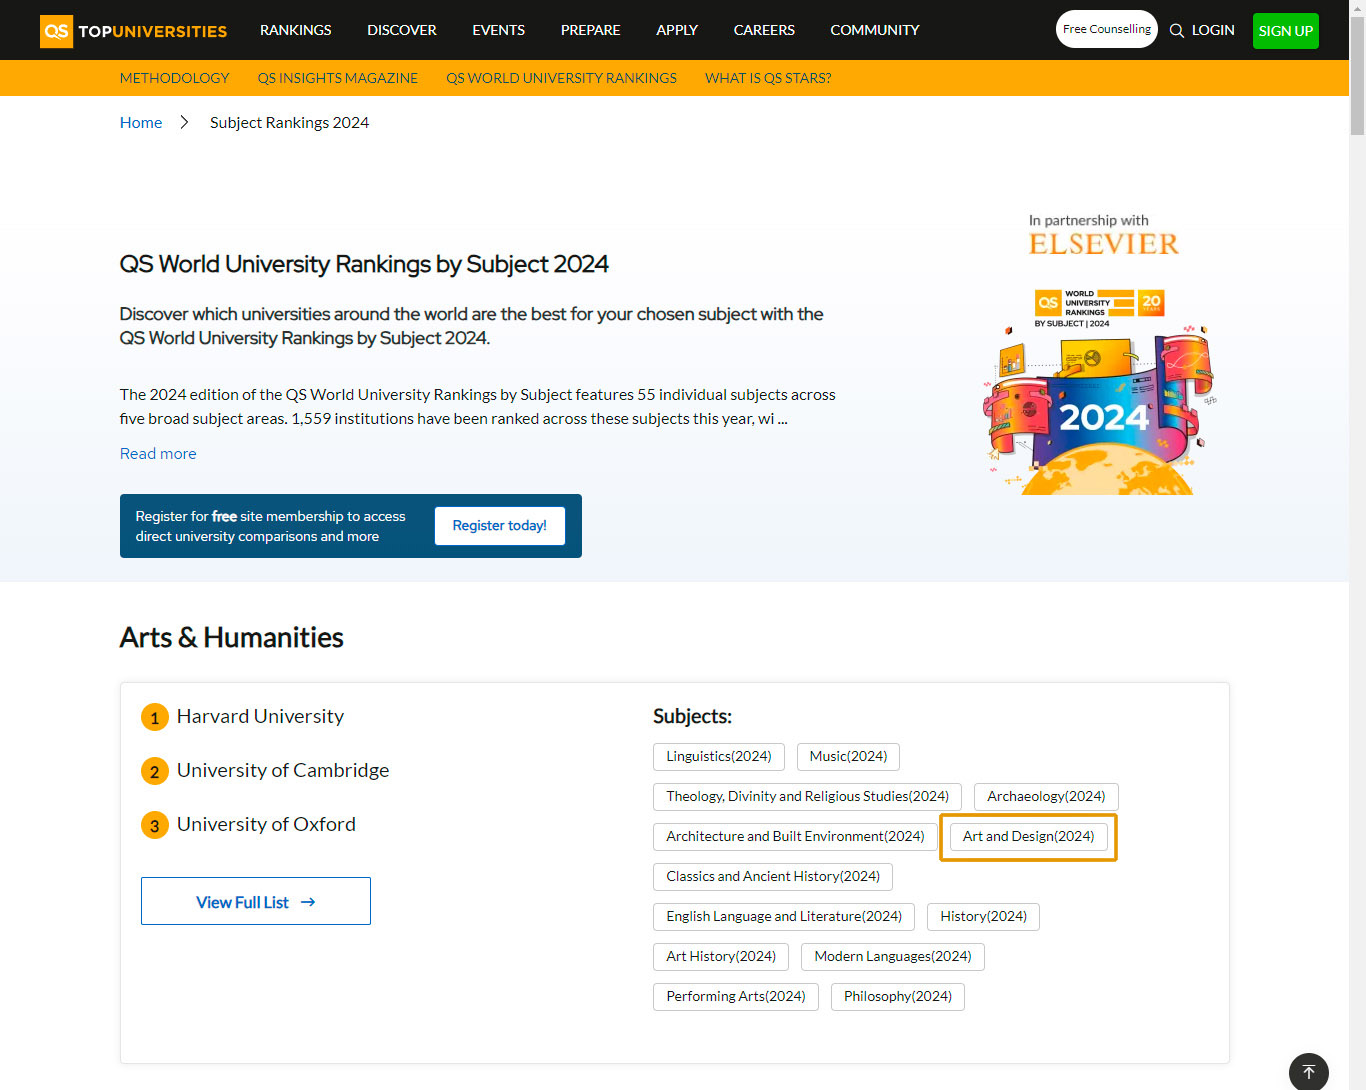
Task: Click the page vertical scrollbar thumb
Action: pos(1357,75)
